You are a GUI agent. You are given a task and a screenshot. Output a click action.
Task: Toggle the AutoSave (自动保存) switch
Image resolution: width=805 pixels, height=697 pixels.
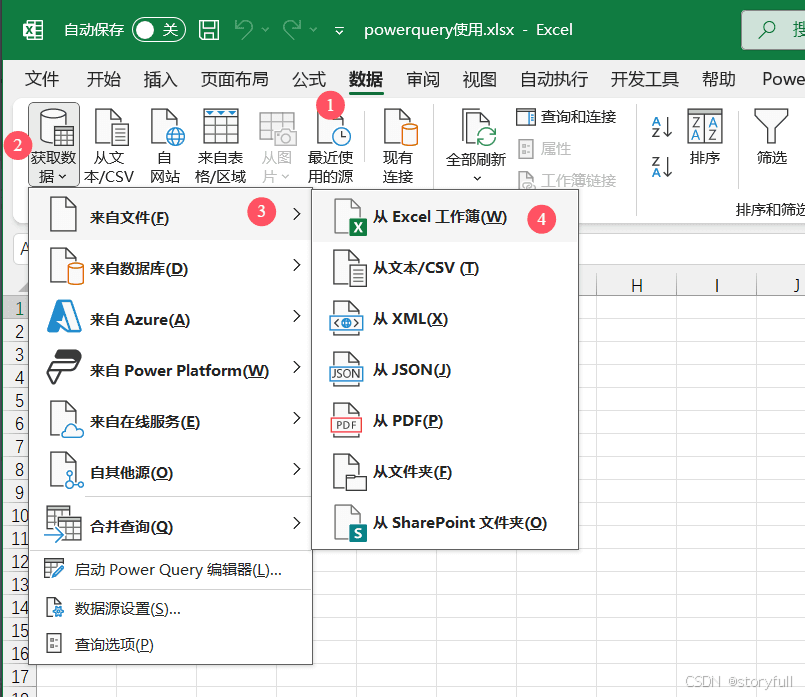pos(158,30)
